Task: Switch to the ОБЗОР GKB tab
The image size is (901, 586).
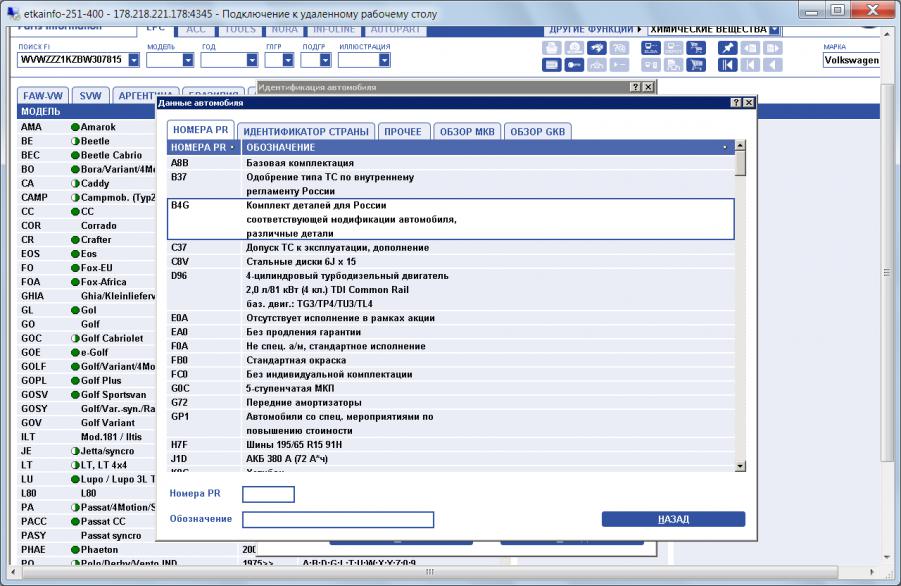Action: [x=538, y=132]
